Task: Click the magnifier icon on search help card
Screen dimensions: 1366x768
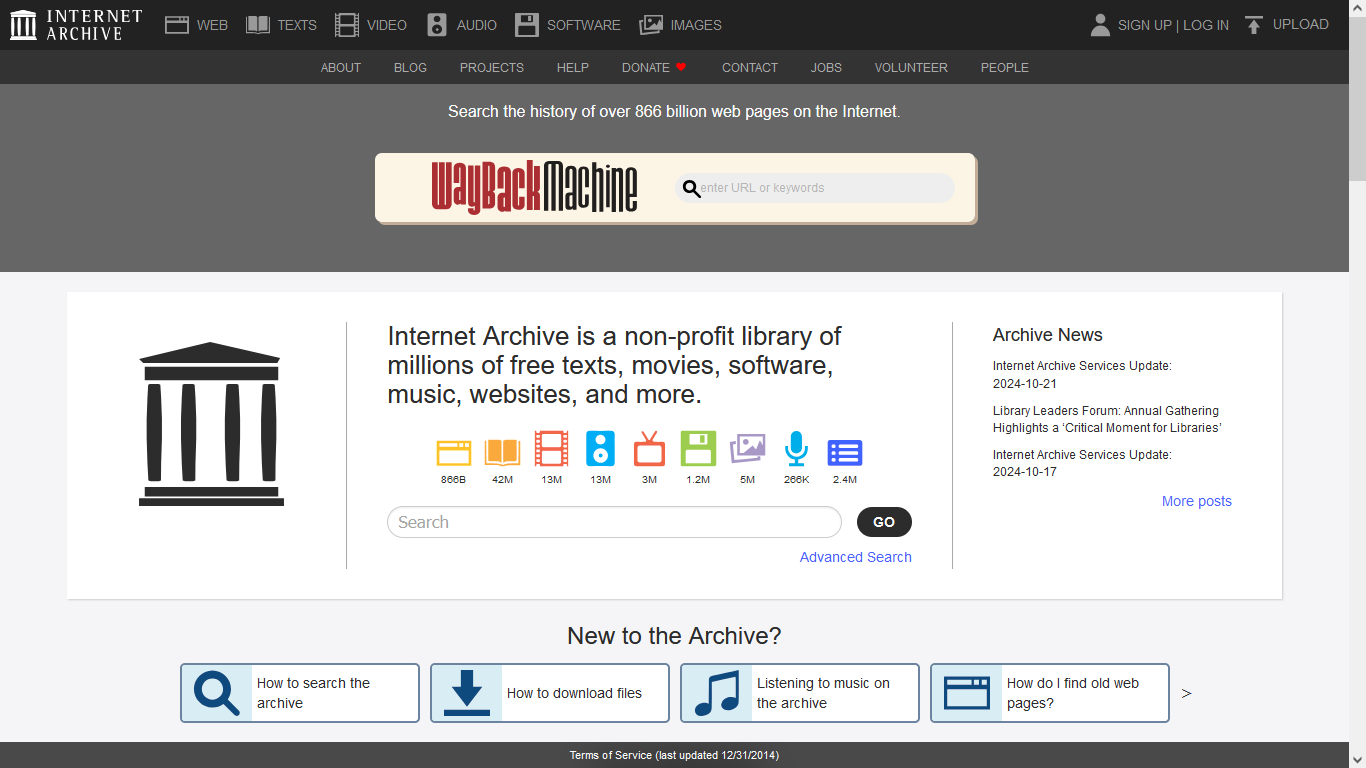Action: coord(217,692)
